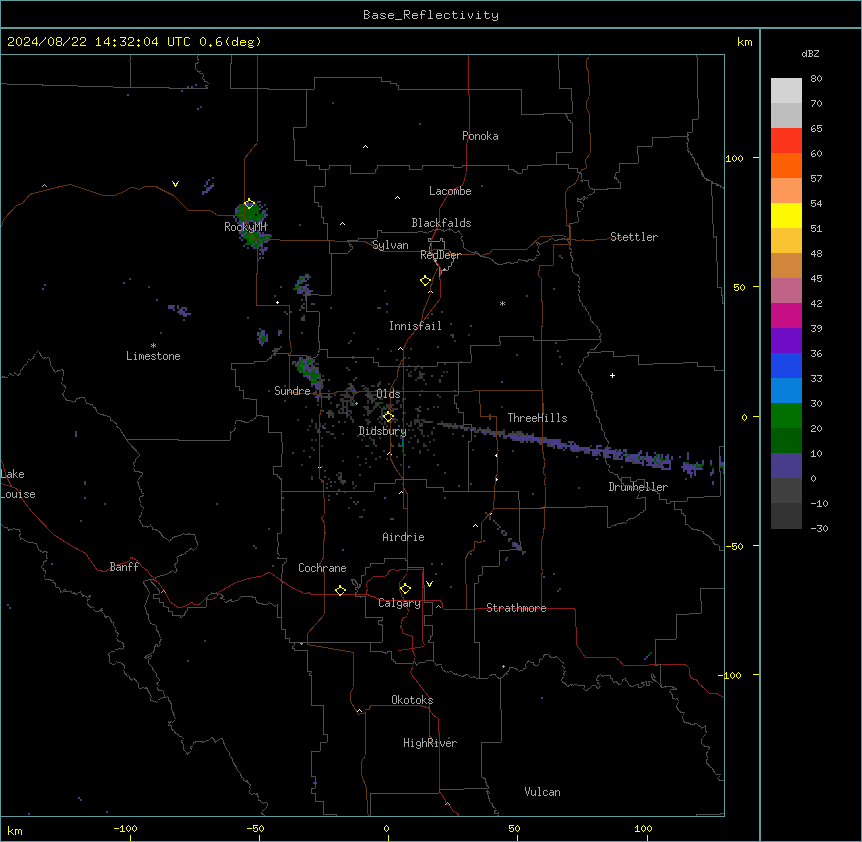
Task: Select the Olds label
Action: 388,394
